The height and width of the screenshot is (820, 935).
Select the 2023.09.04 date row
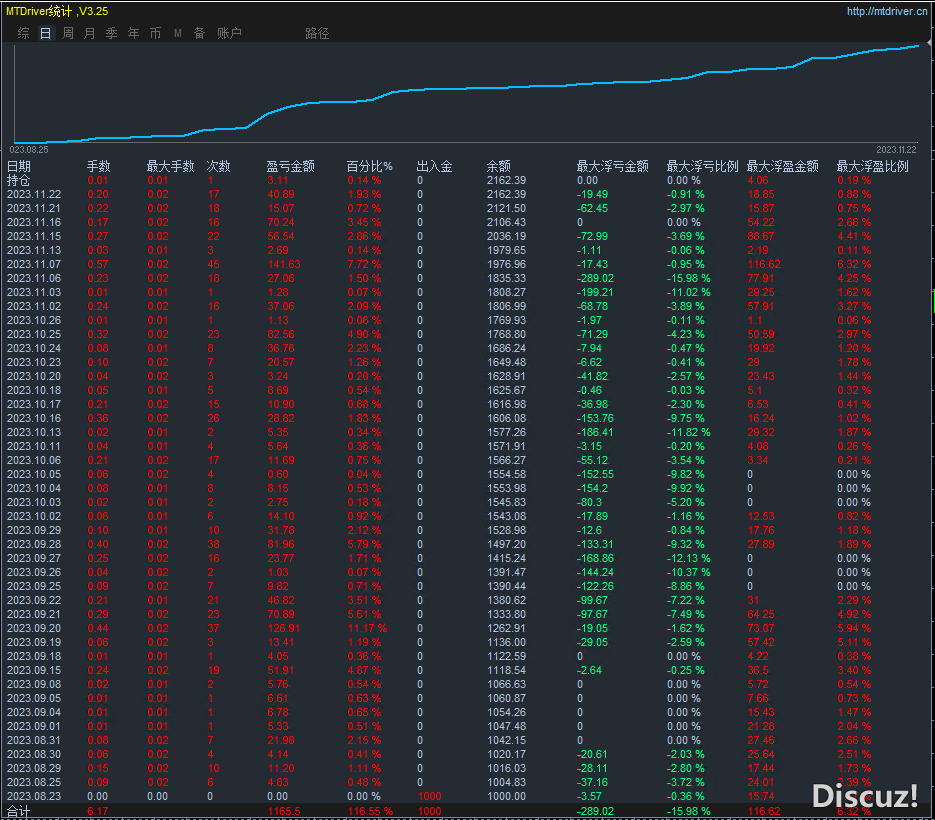(x=34, y=713)
